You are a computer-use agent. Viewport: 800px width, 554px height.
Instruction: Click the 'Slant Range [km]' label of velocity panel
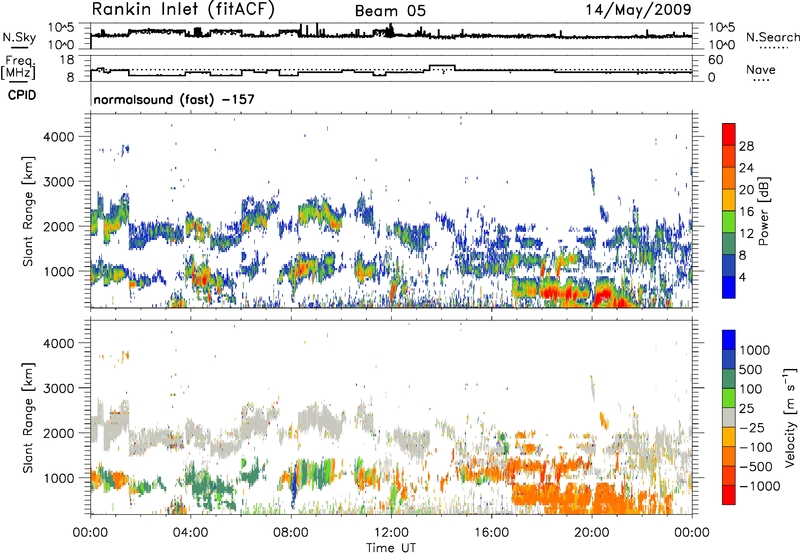(x=28, y=418)
